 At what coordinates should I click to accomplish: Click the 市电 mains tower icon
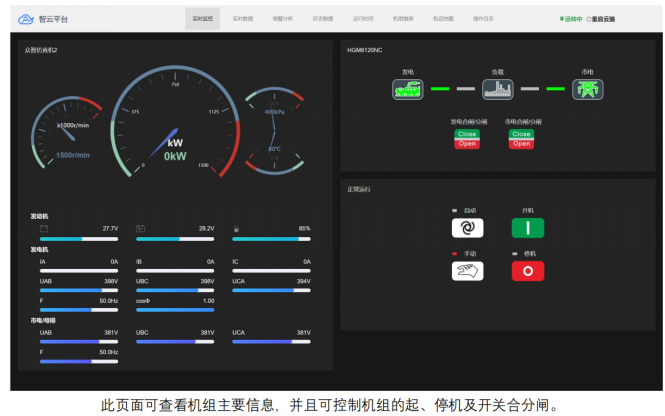[x=588, y=89]
